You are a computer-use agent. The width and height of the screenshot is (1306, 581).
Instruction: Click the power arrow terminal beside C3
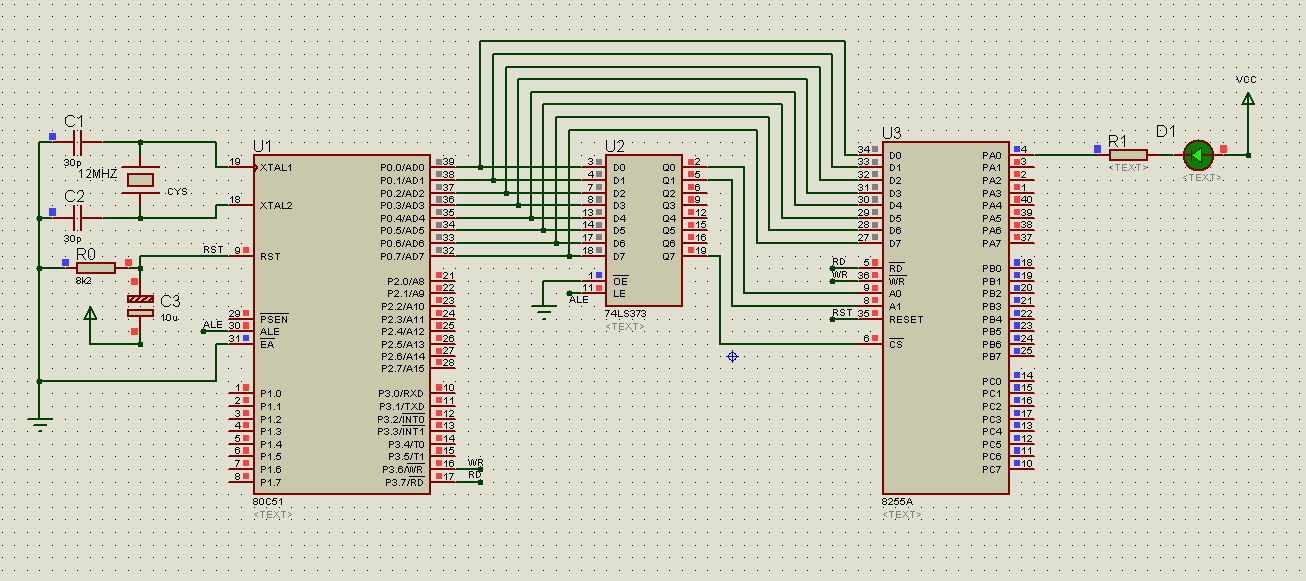pos(90,314)
